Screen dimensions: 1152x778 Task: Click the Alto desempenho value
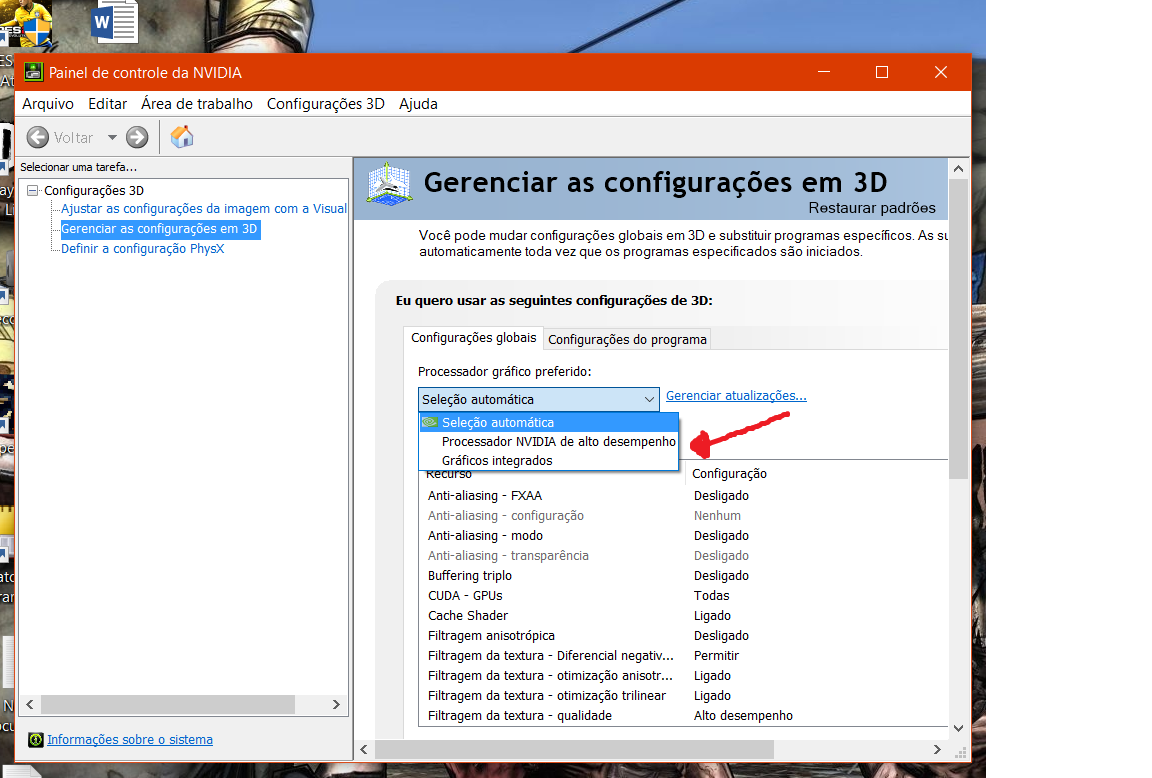743,716
